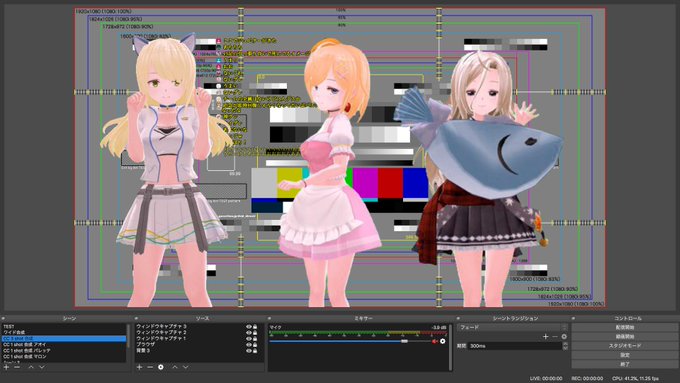Image resolution: width=680 pixels, height=383 pixels.
Task: Enable スタジオモード button
Action: click(x=624, y=346)
